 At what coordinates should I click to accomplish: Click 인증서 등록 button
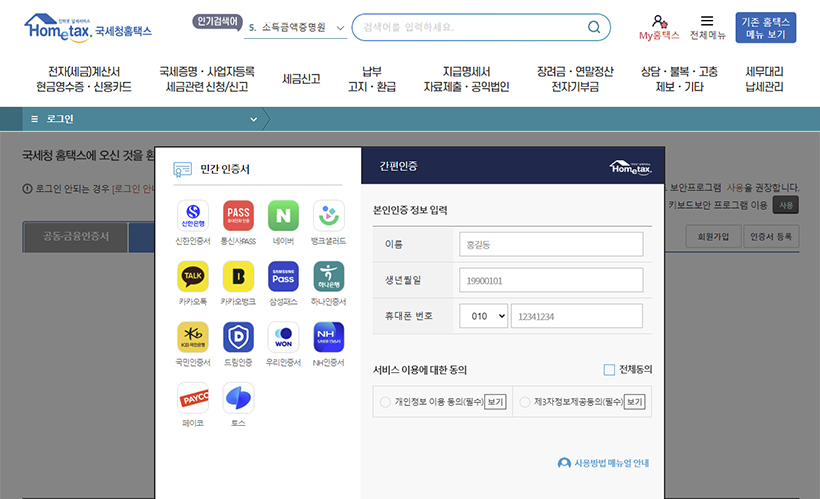point(771,237)
